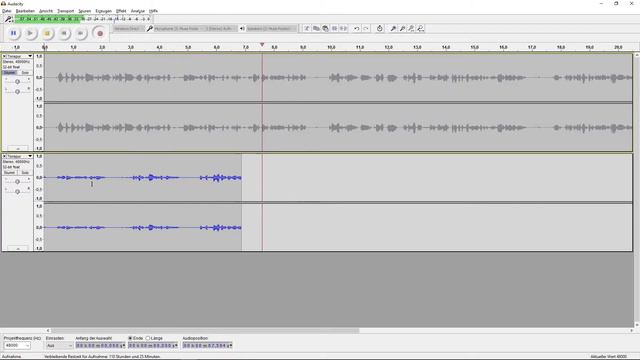Open the Transport menu
640x360 pixels.
tap(65, 11)
